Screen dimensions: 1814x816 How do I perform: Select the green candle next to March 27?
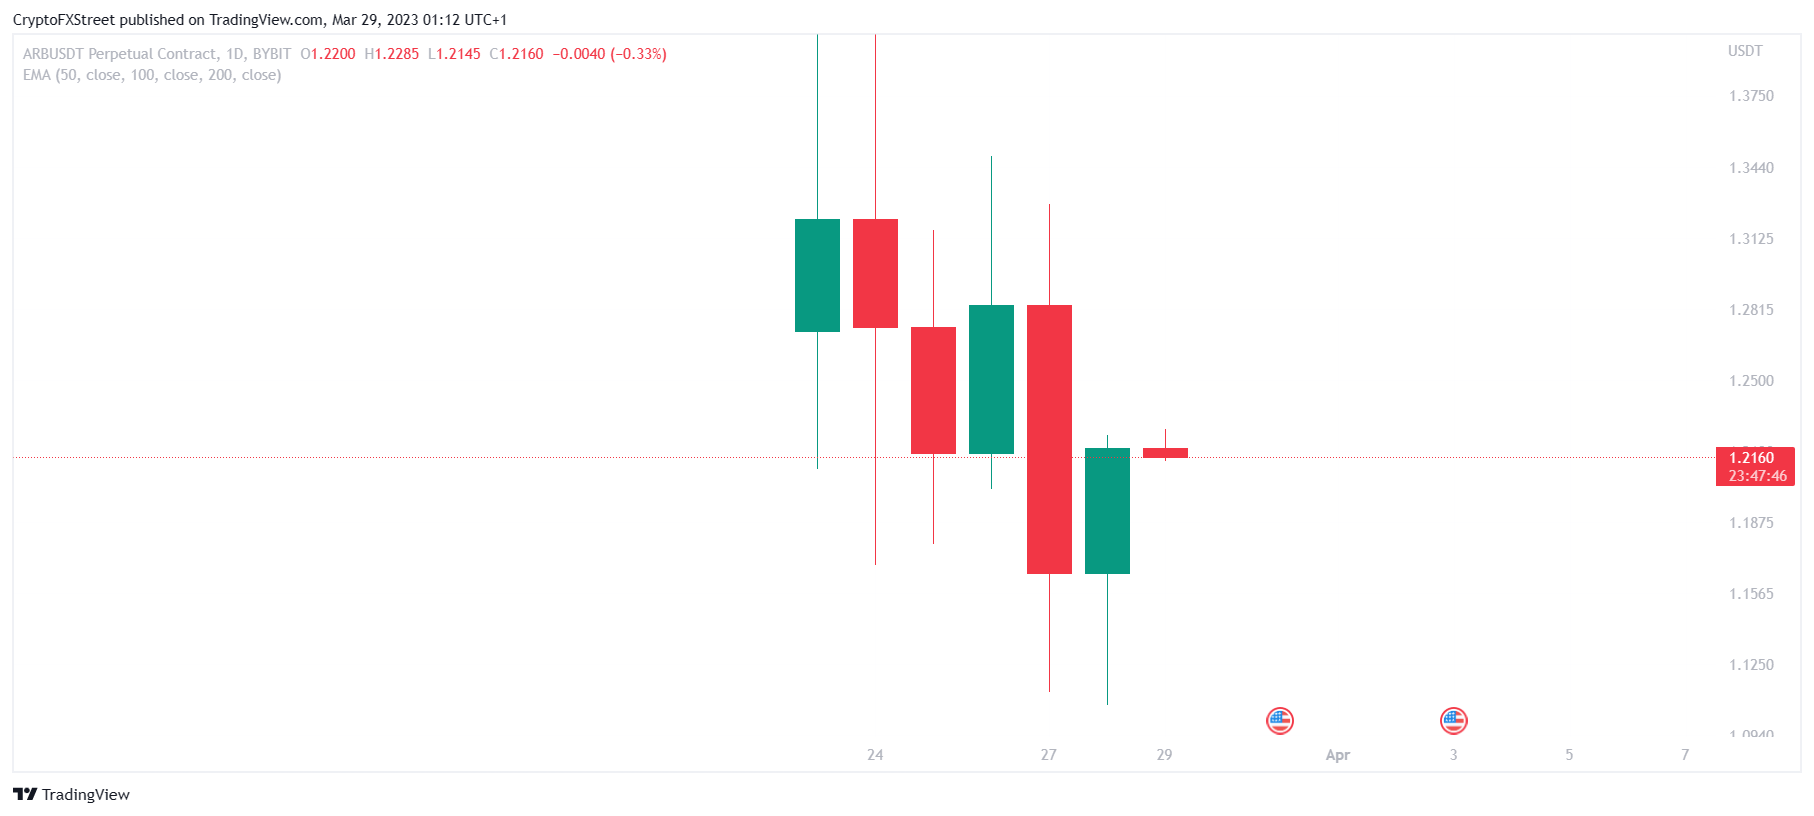[1107, 511]
